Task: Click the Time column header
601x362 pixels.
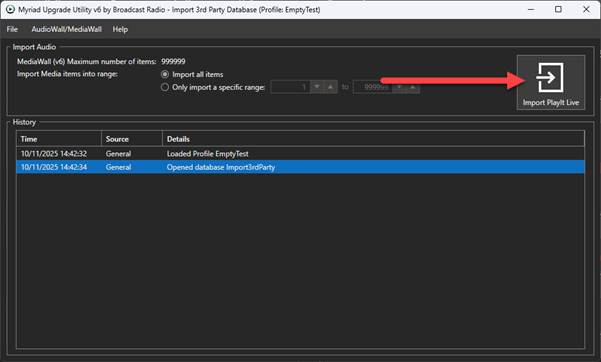Action: click(x=59, y=139)
